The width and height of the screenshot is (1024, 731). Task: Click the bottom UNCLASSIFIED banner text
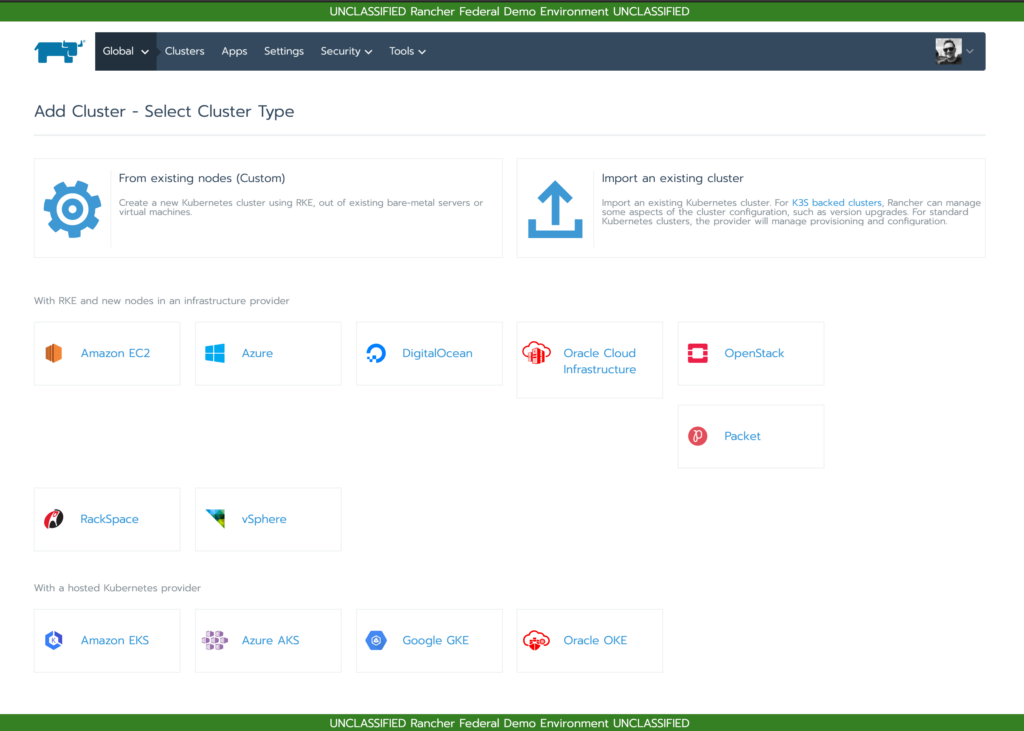coord(509,723)
